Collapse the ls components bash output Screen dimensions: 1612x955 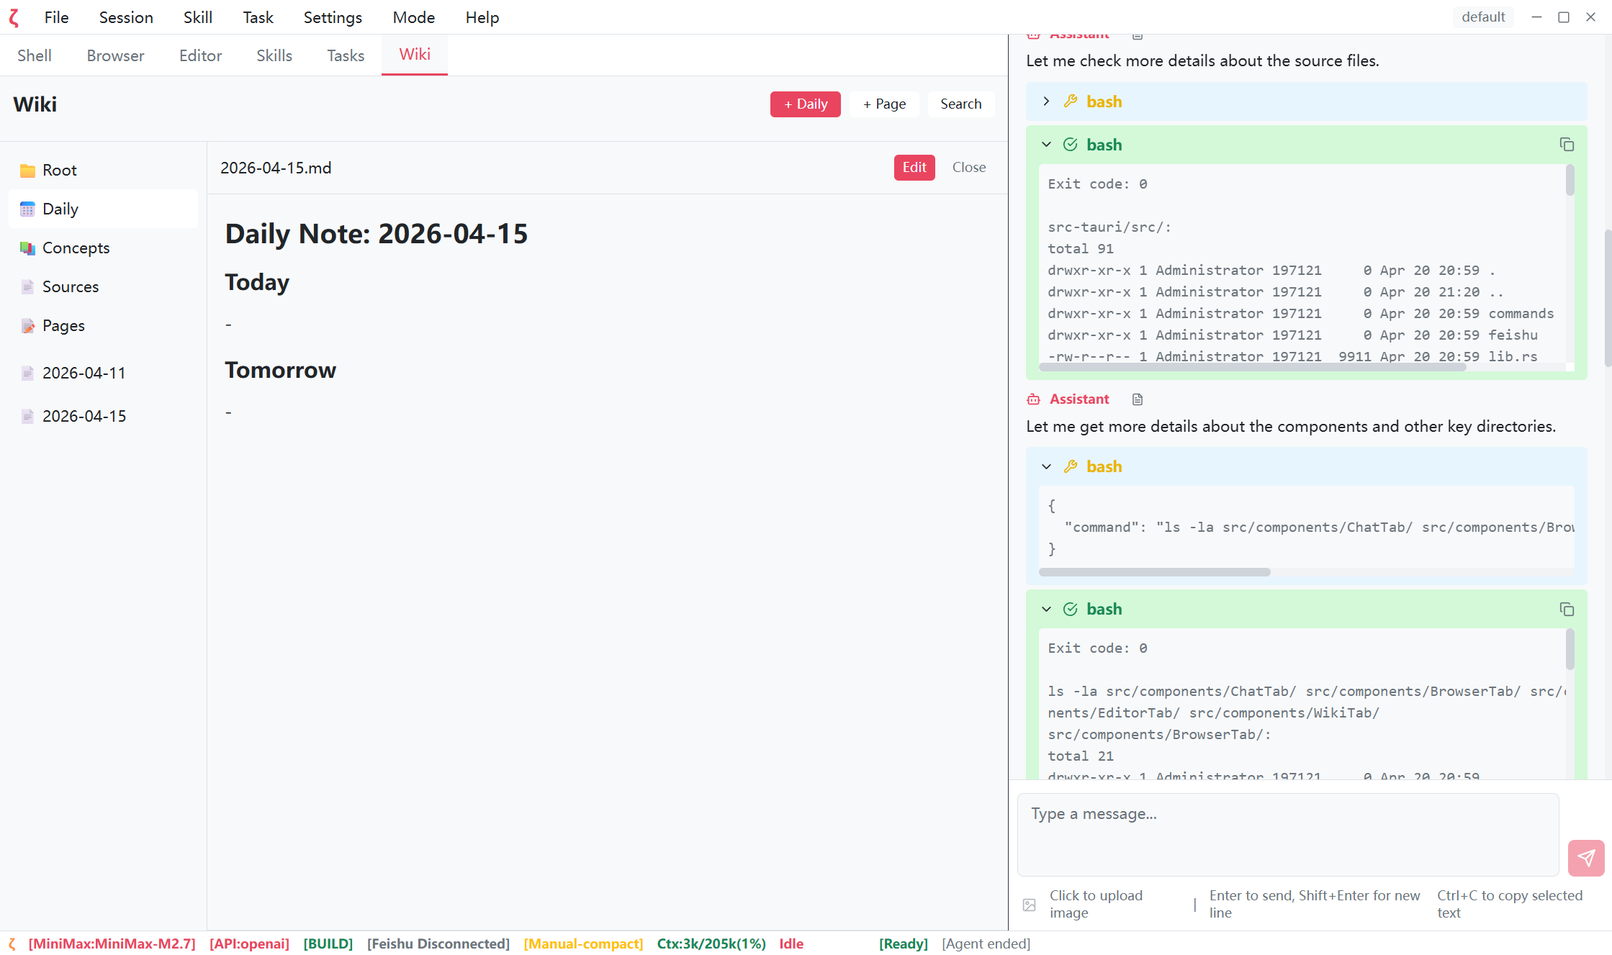1046,608
